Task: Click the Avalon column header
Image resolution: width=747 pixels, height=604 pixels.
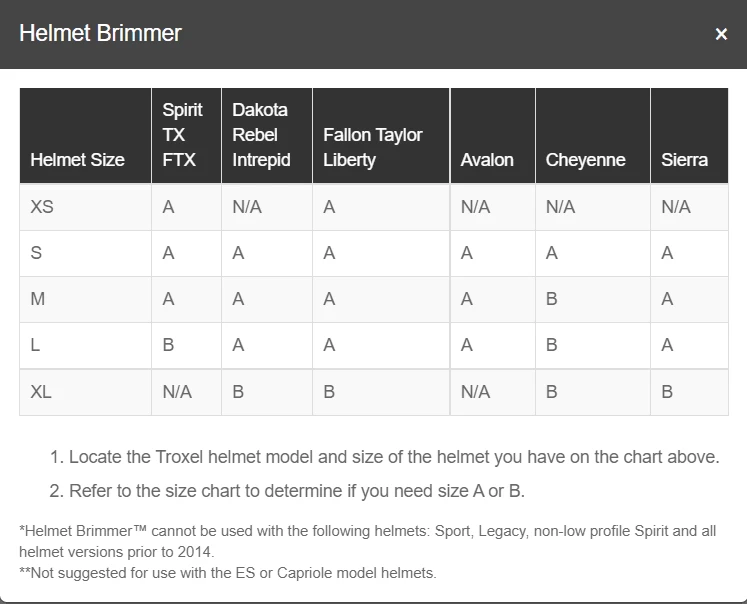Action: (487, 160)
